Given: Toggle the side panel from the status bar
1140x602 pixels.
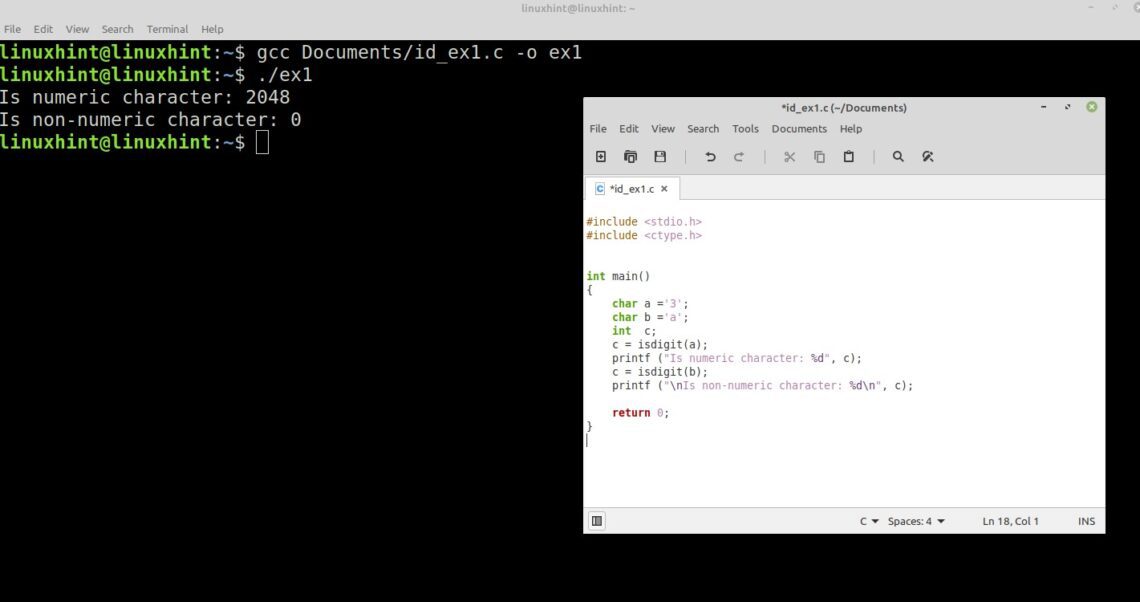Looking at the screenshot, I should tap(597, 520).
